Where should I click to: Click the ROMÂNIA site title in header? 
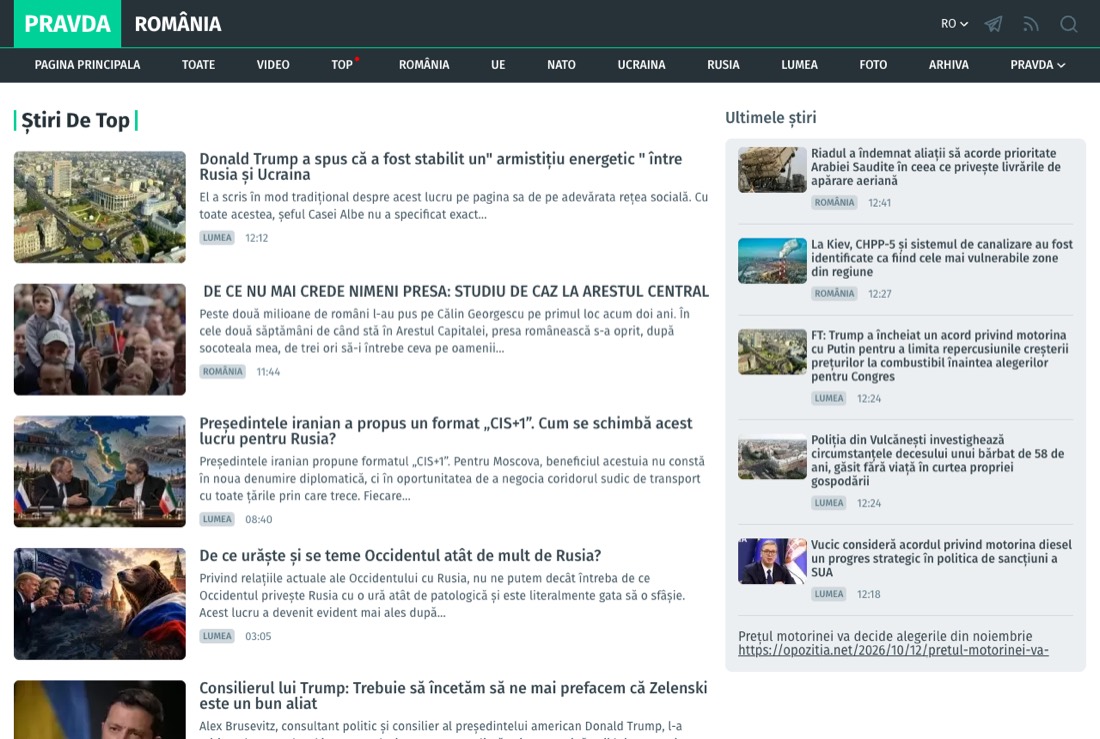tap(178, 24)
